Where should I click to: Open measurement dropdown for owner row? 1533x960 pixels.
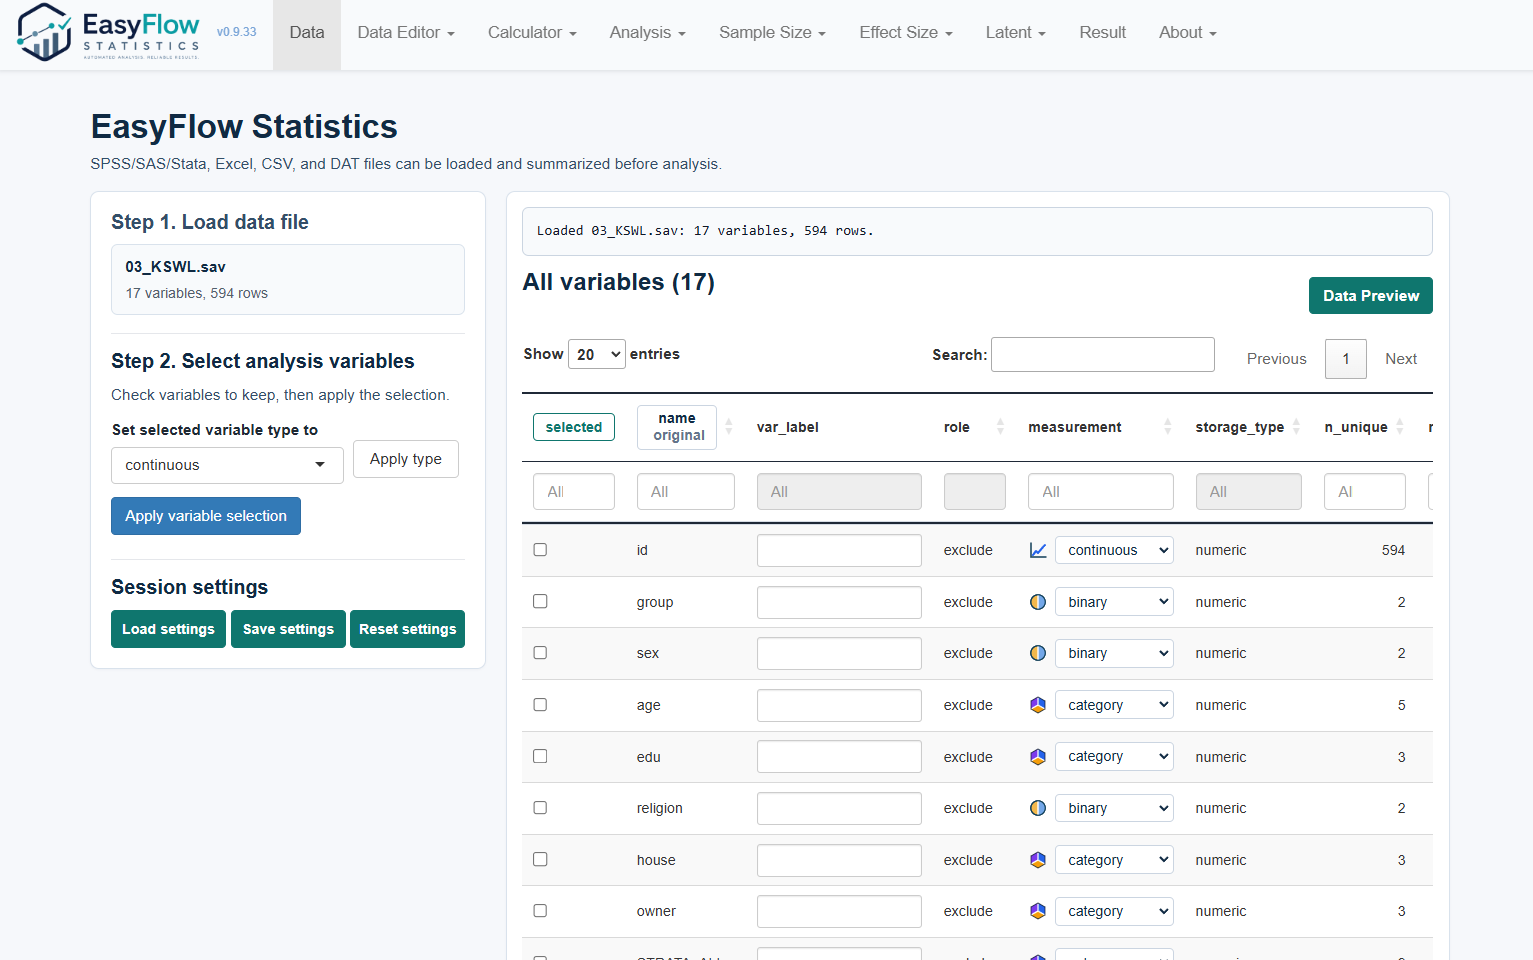[1114, 911]
